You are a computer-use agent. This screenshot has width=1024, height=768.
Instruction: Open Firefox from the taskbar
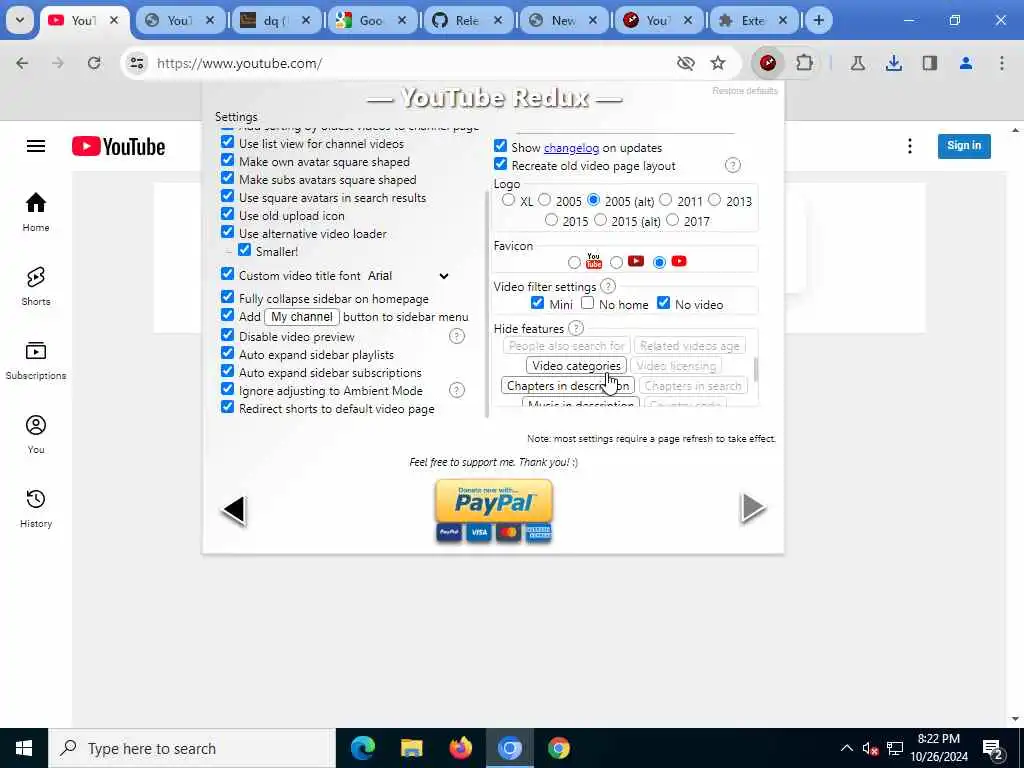(x=460, y=748)
